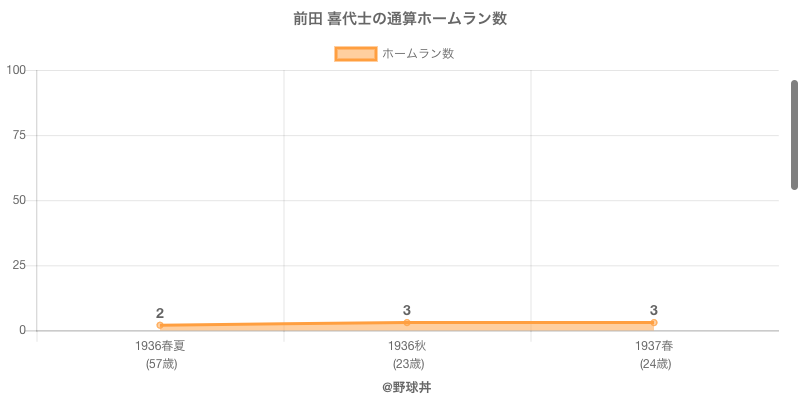The image size is (800, 400).
Task: Click the 25 y-axis tick label
Action: pos(19,265)
